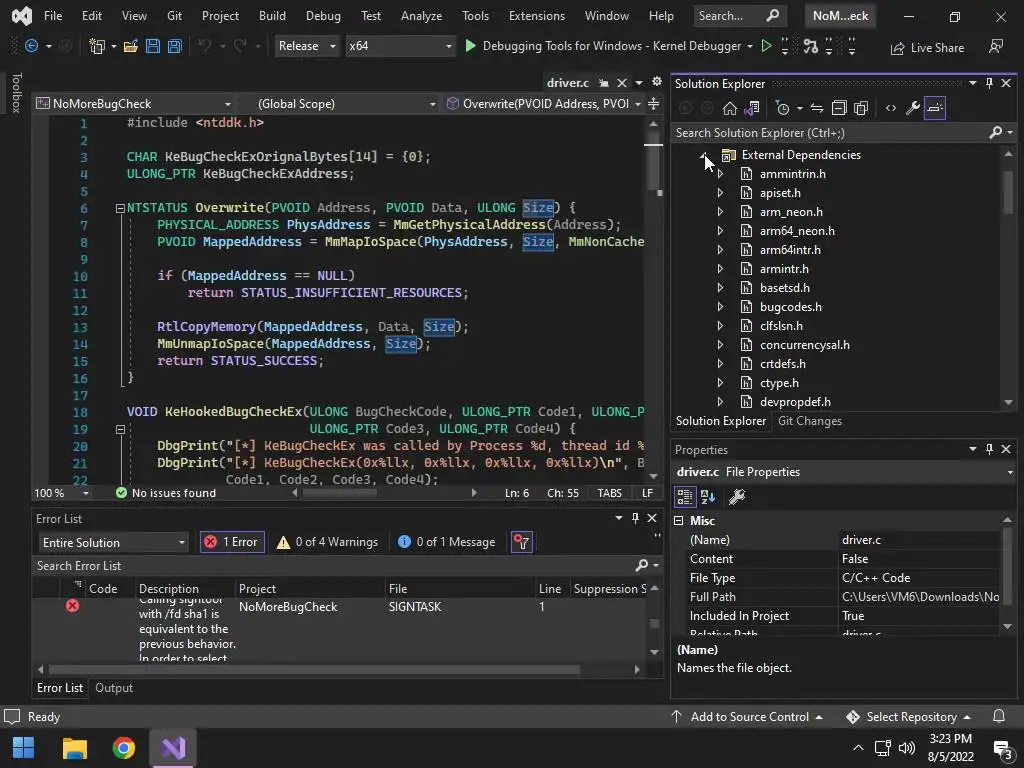Click the Property Pages wrench icon in Properties

tap(737, 497)
